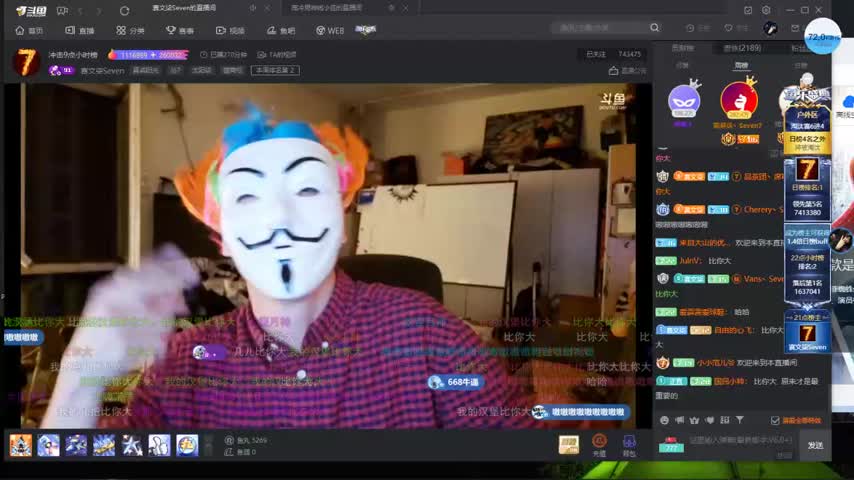The height and width of the screenshot is (480, 854).
Task: Open the 赛事 events navigation item
Action: tap(180, 31)
